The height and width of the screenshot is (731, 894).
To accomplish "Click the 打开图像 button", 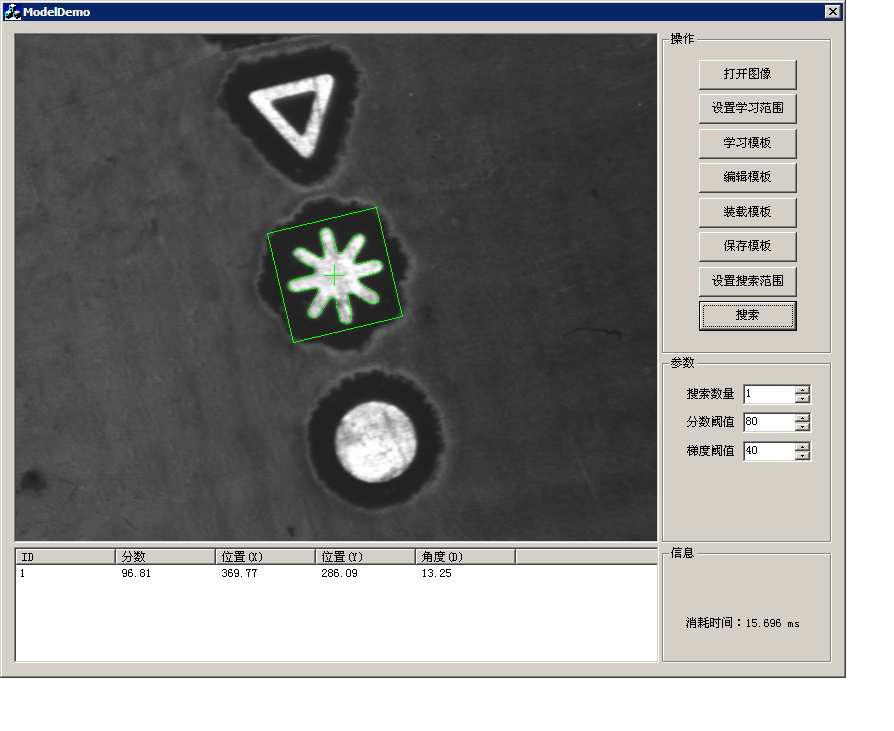I will tap(747, 74).
